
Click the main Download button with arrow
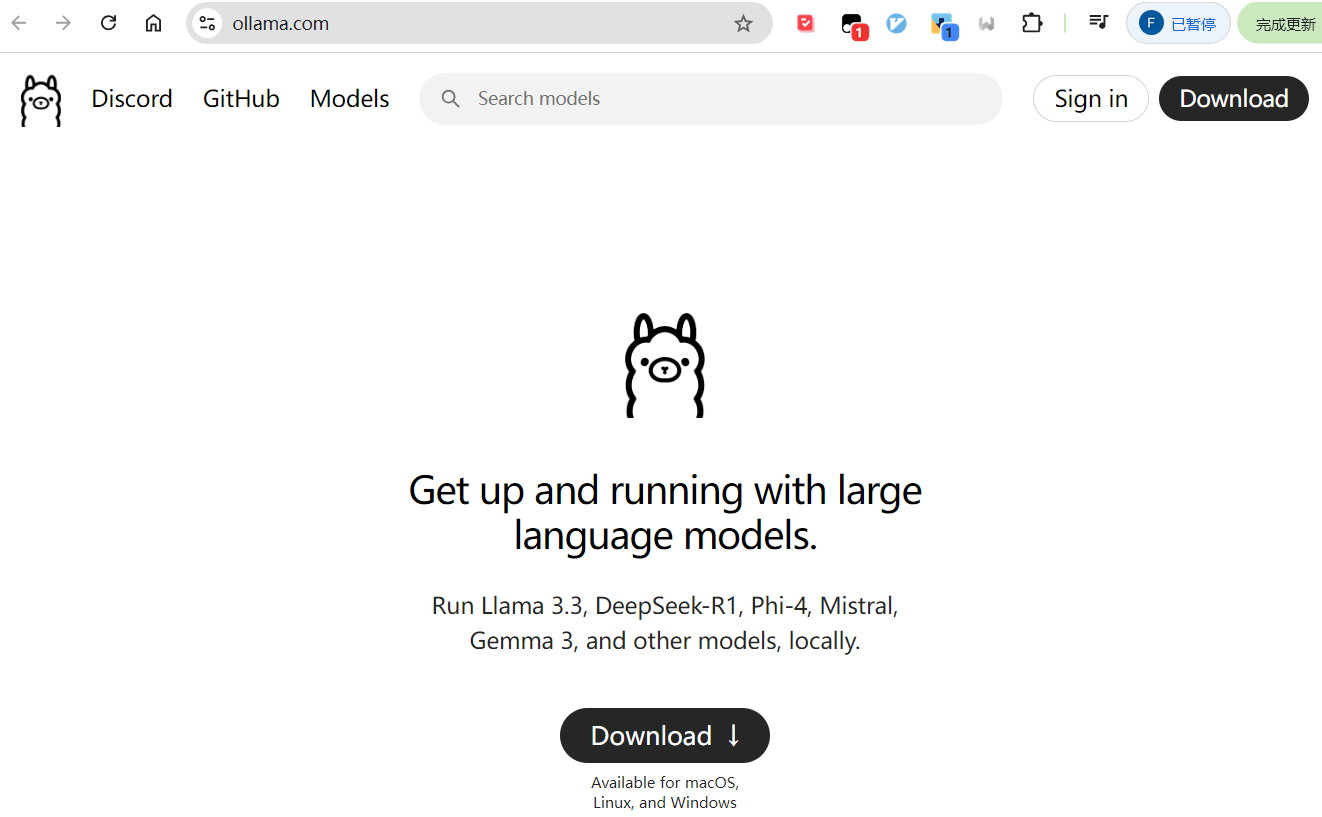[665, 736]
